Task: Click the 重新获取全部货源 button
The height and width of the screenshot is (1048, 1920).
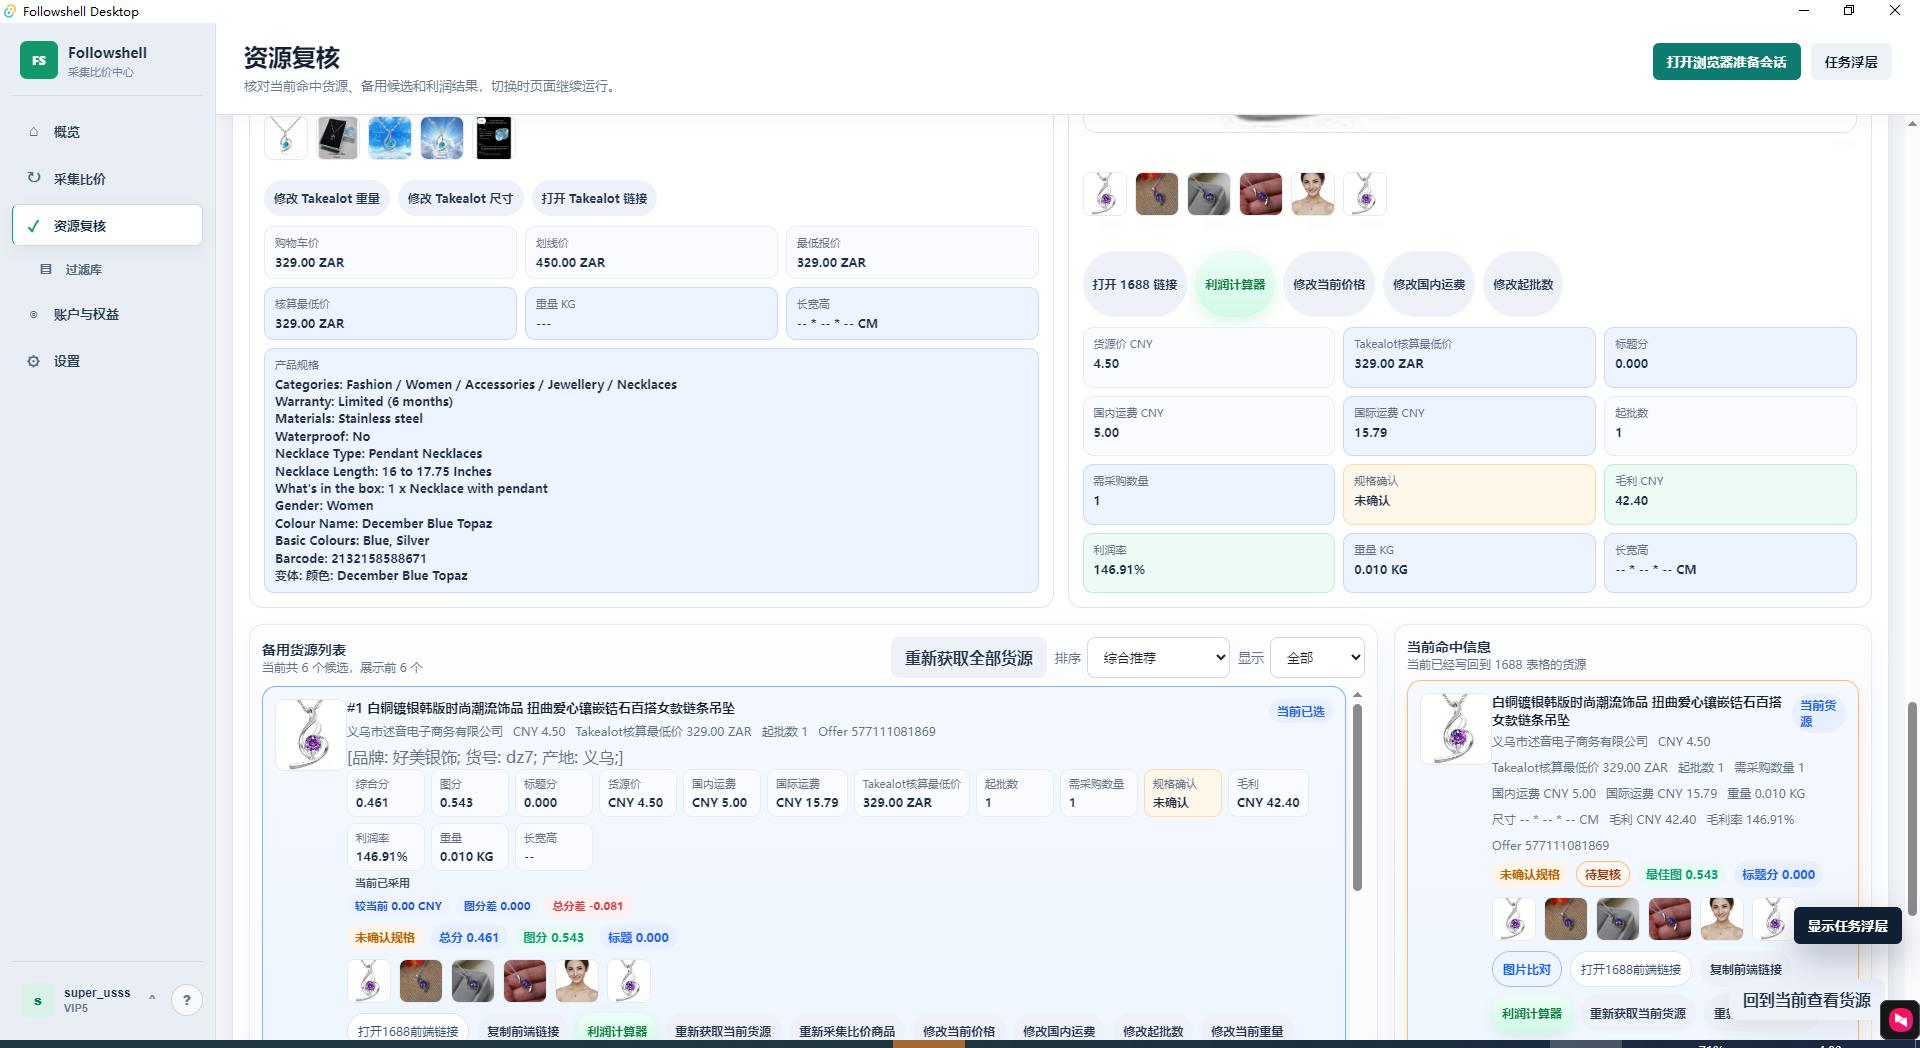Action: point(968,658)
